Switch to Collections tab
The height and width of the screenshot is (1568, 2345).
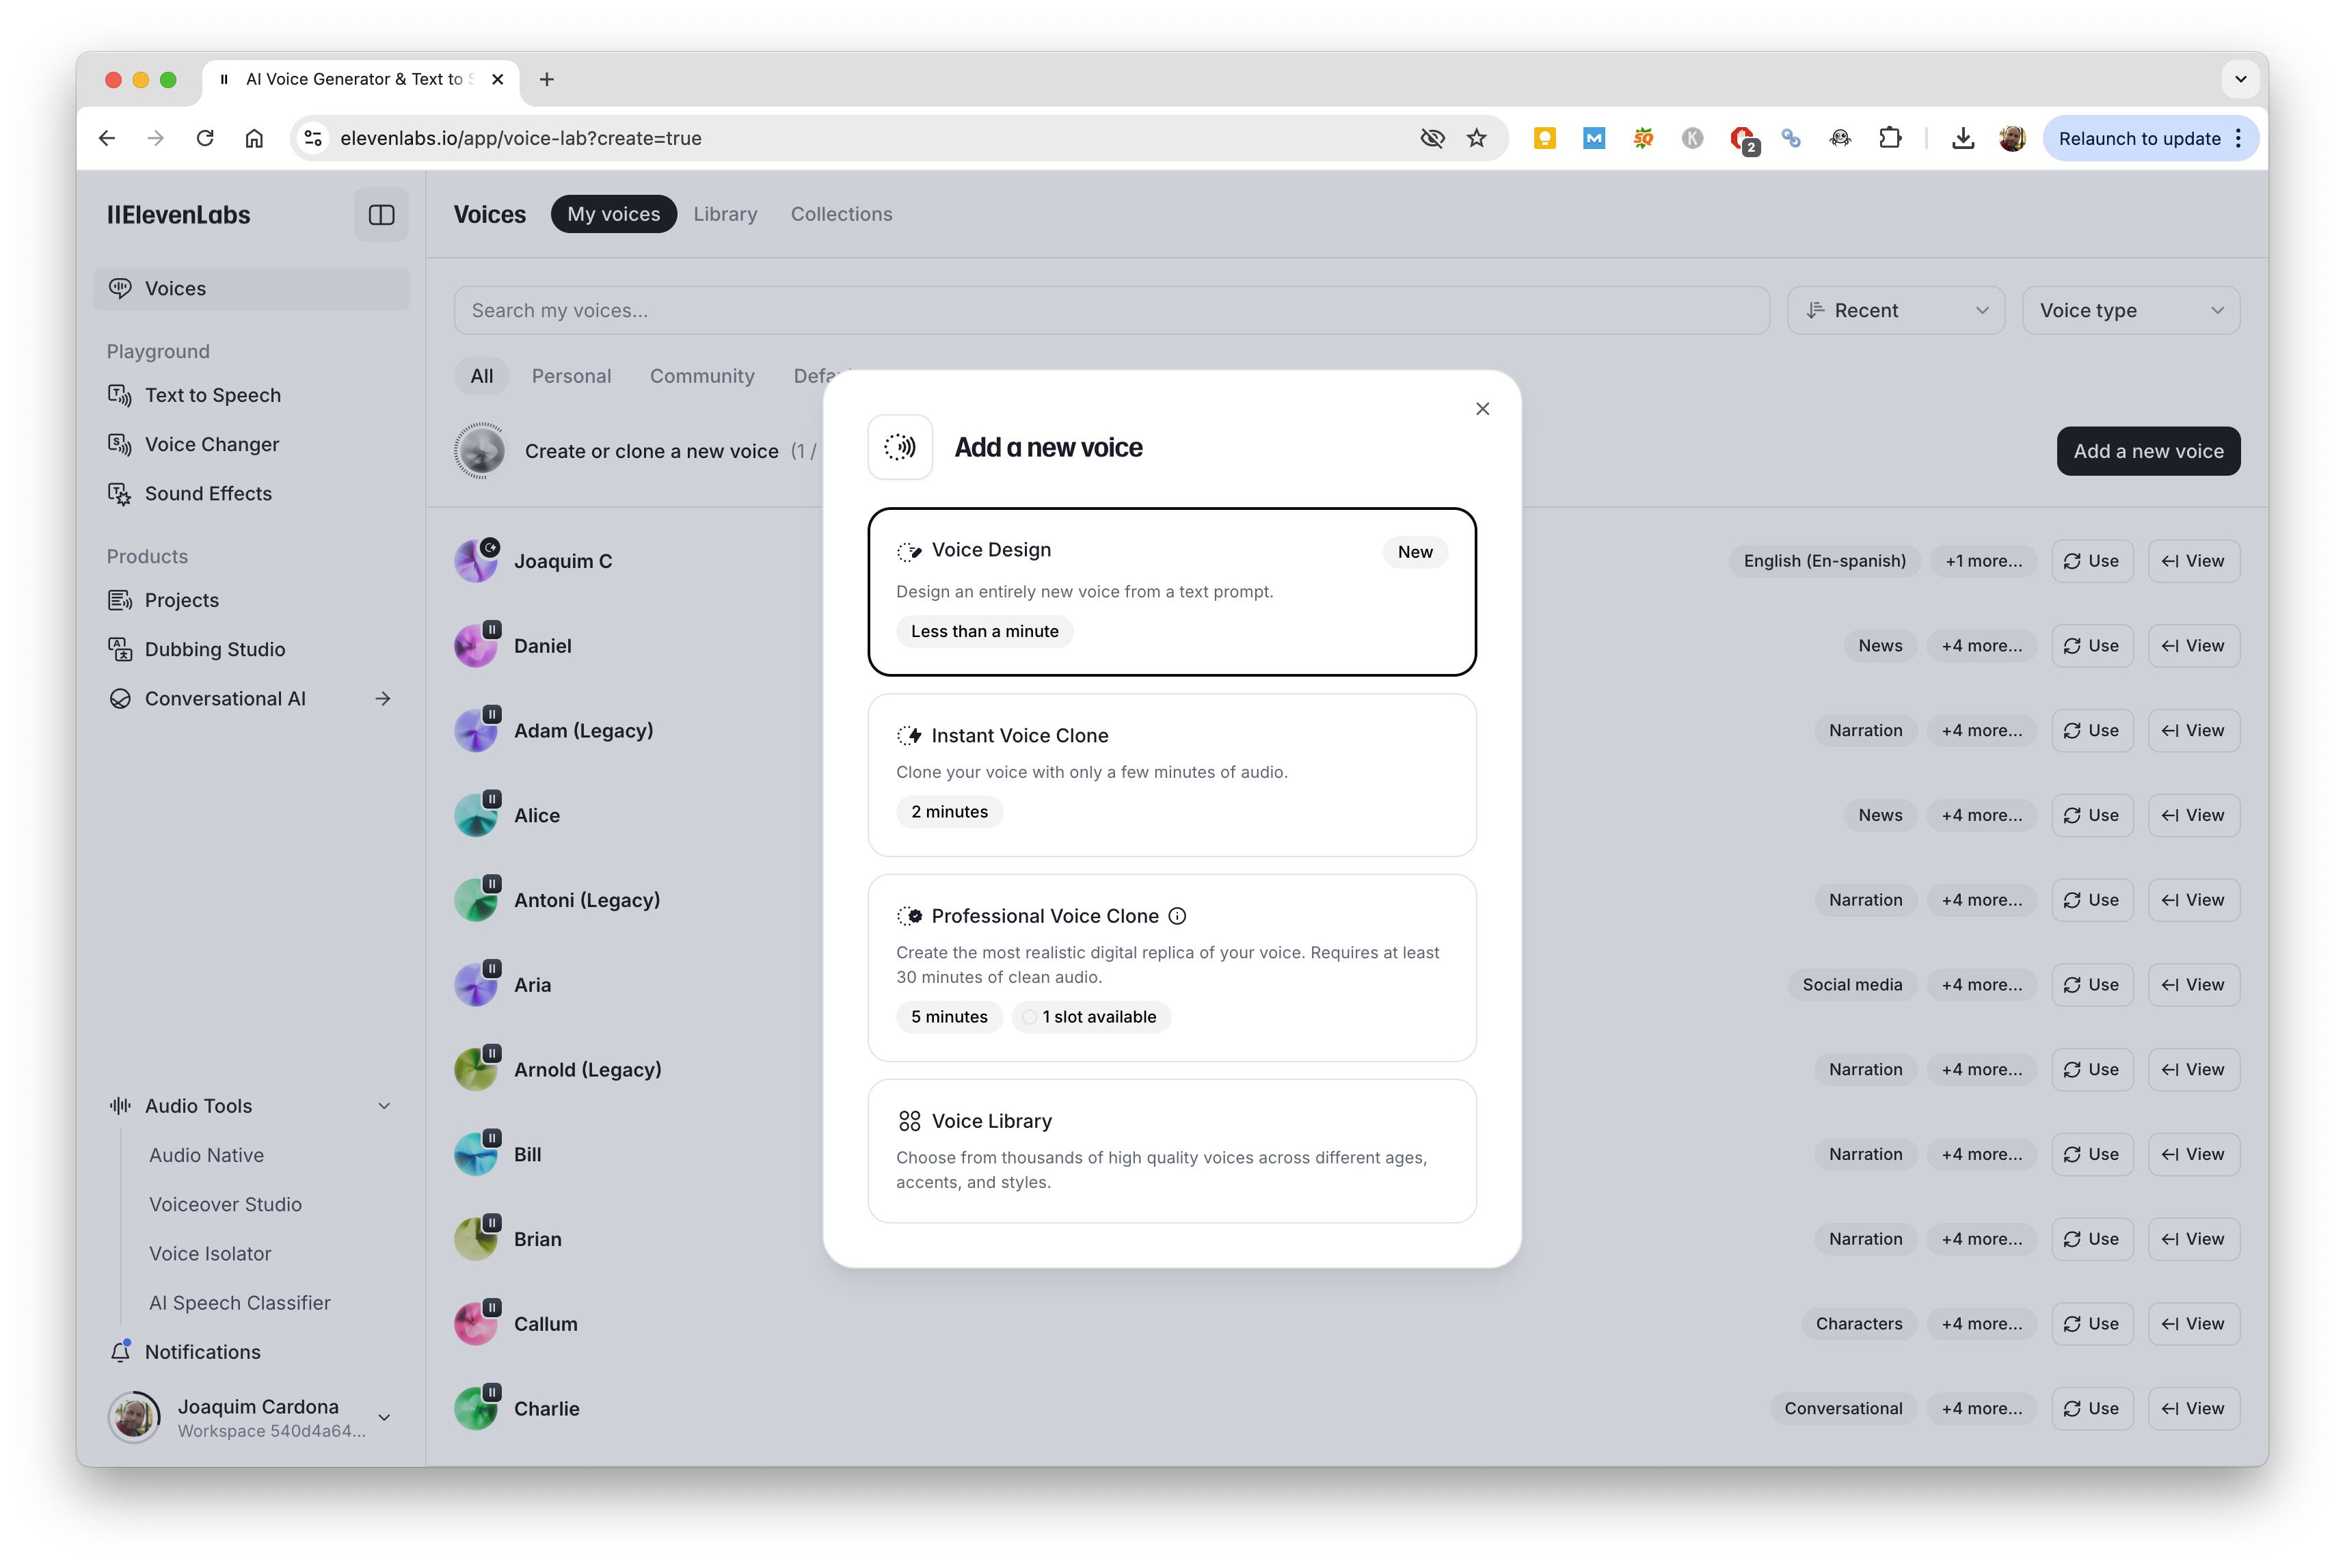[841, 214]
